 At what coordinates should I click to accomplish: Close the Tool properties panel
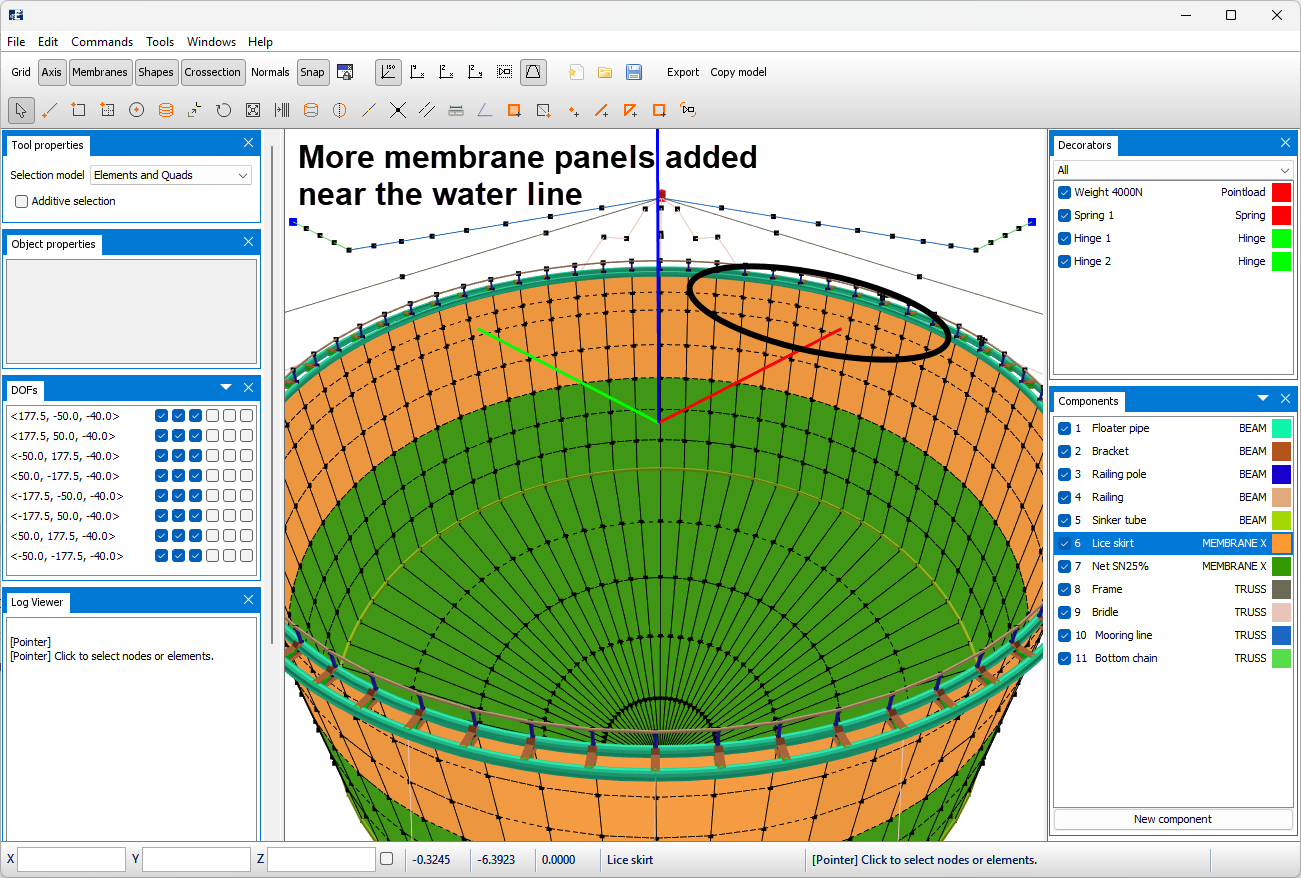click(x=249, y=143)
